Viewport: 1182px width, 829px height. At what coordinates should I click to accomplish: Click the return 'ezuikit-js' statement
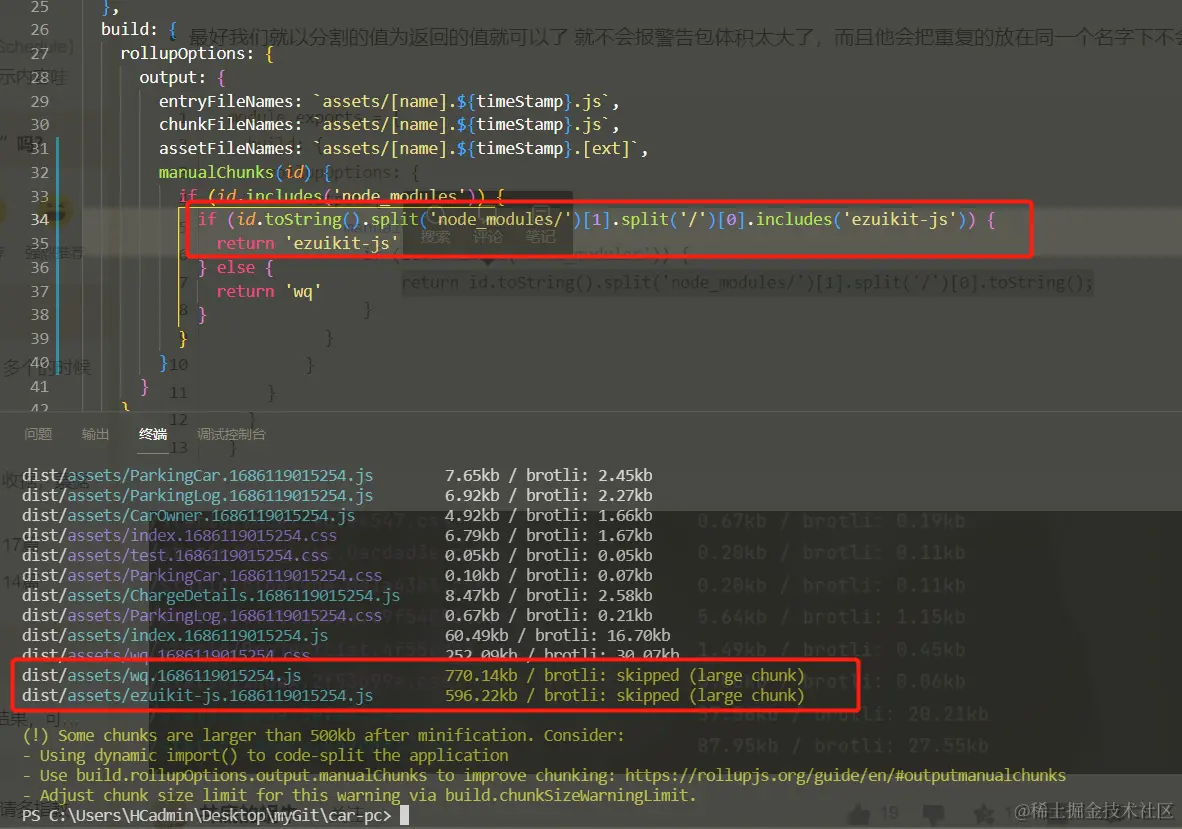pyautogui.click(x=307, y=243)
